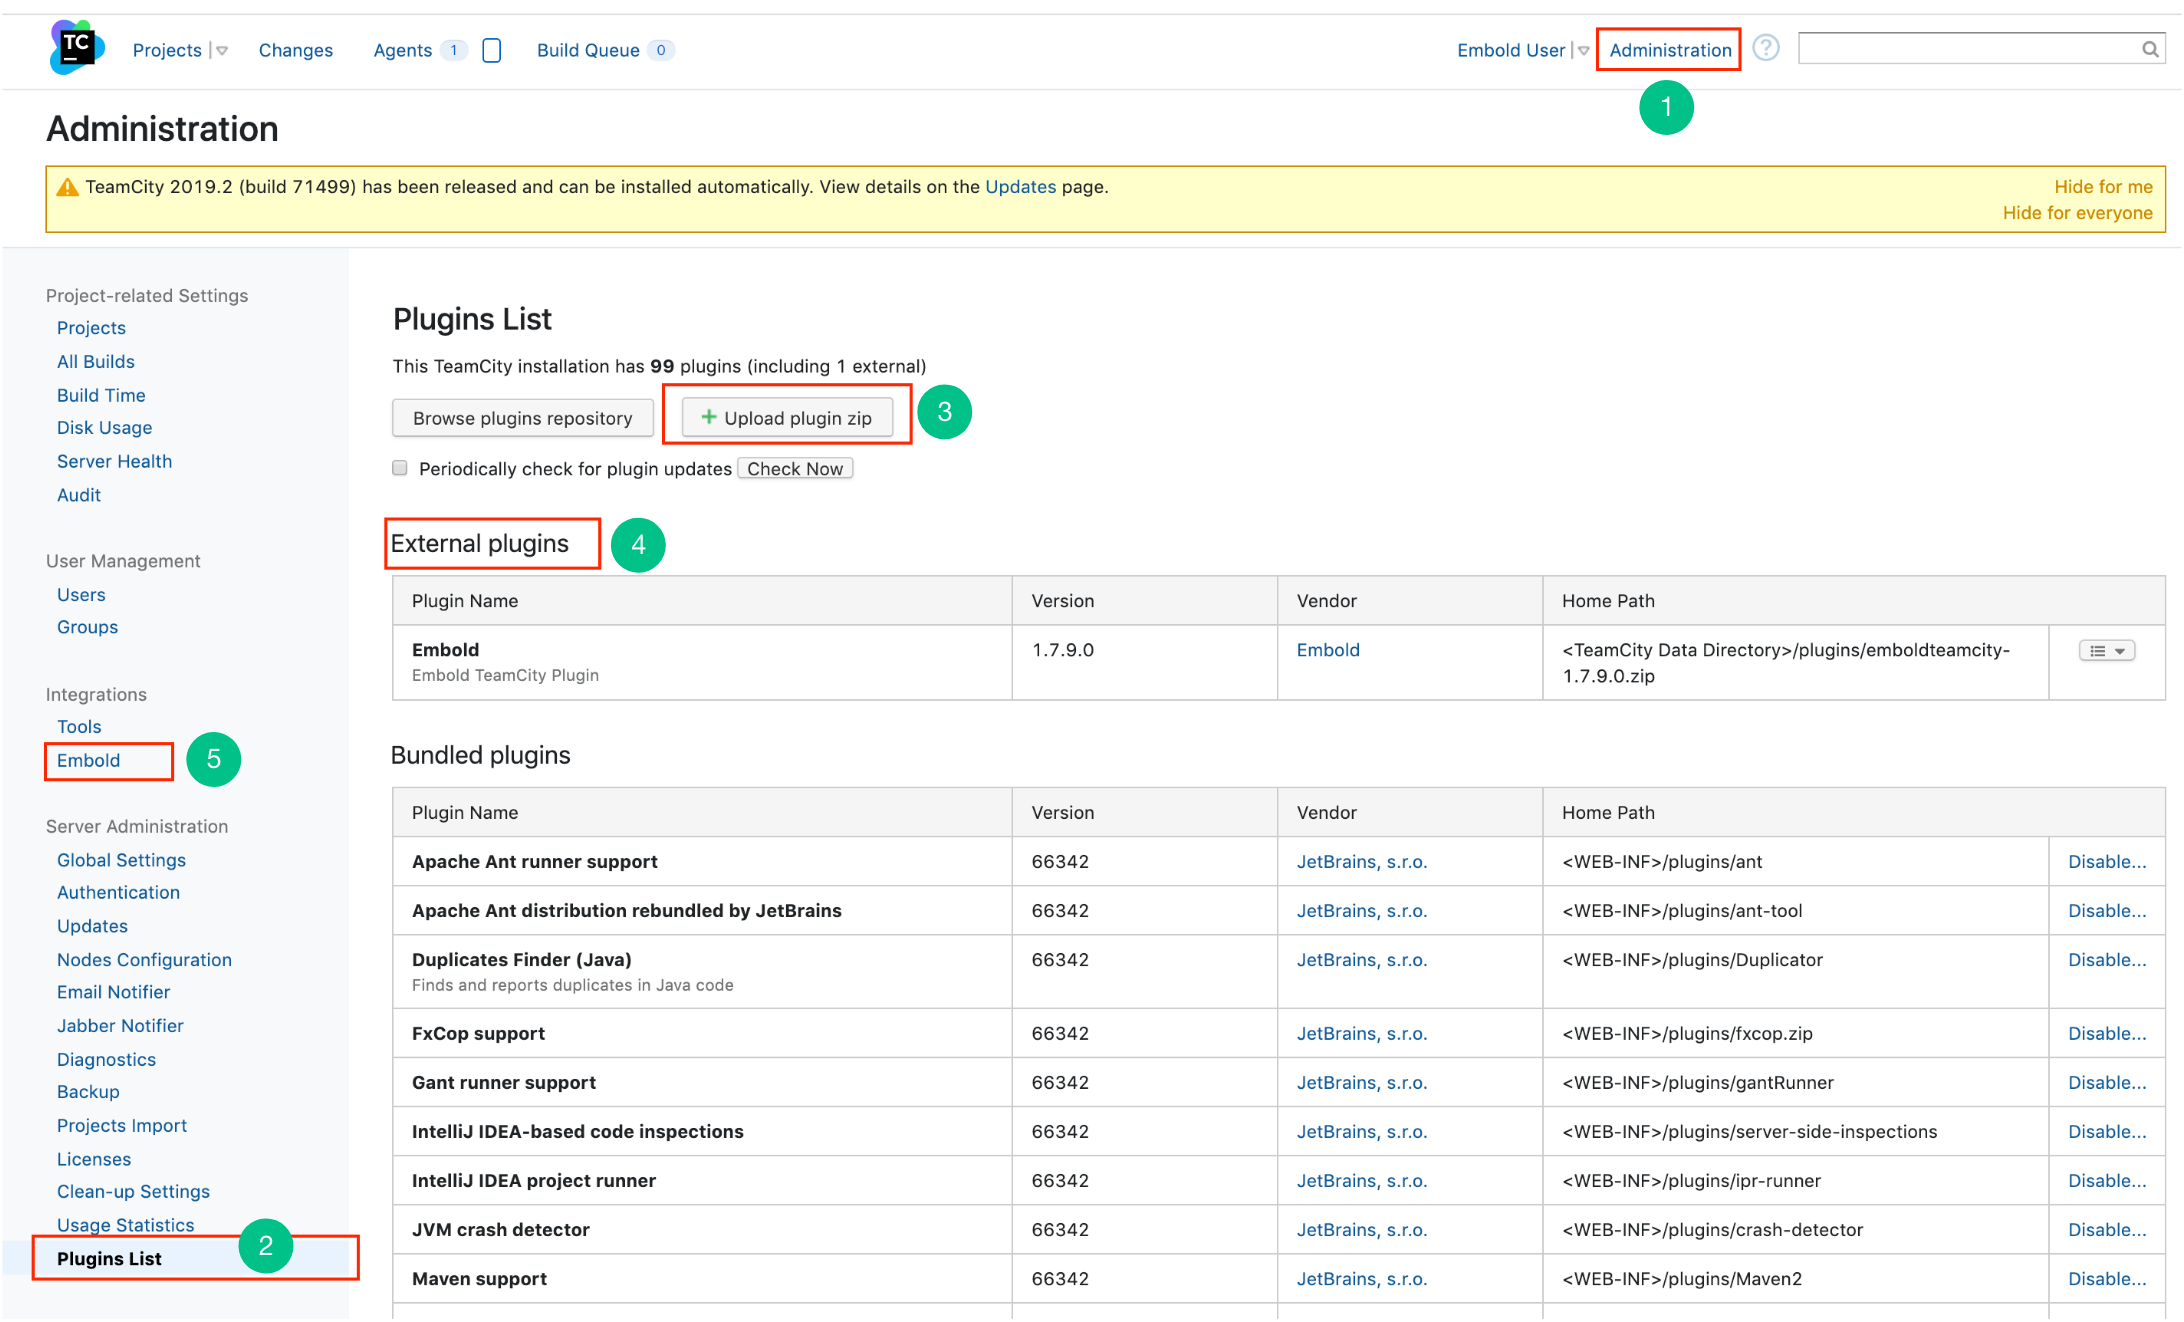Click Browse plugins repository button
2184x1322 pixels.
(523, 418)
